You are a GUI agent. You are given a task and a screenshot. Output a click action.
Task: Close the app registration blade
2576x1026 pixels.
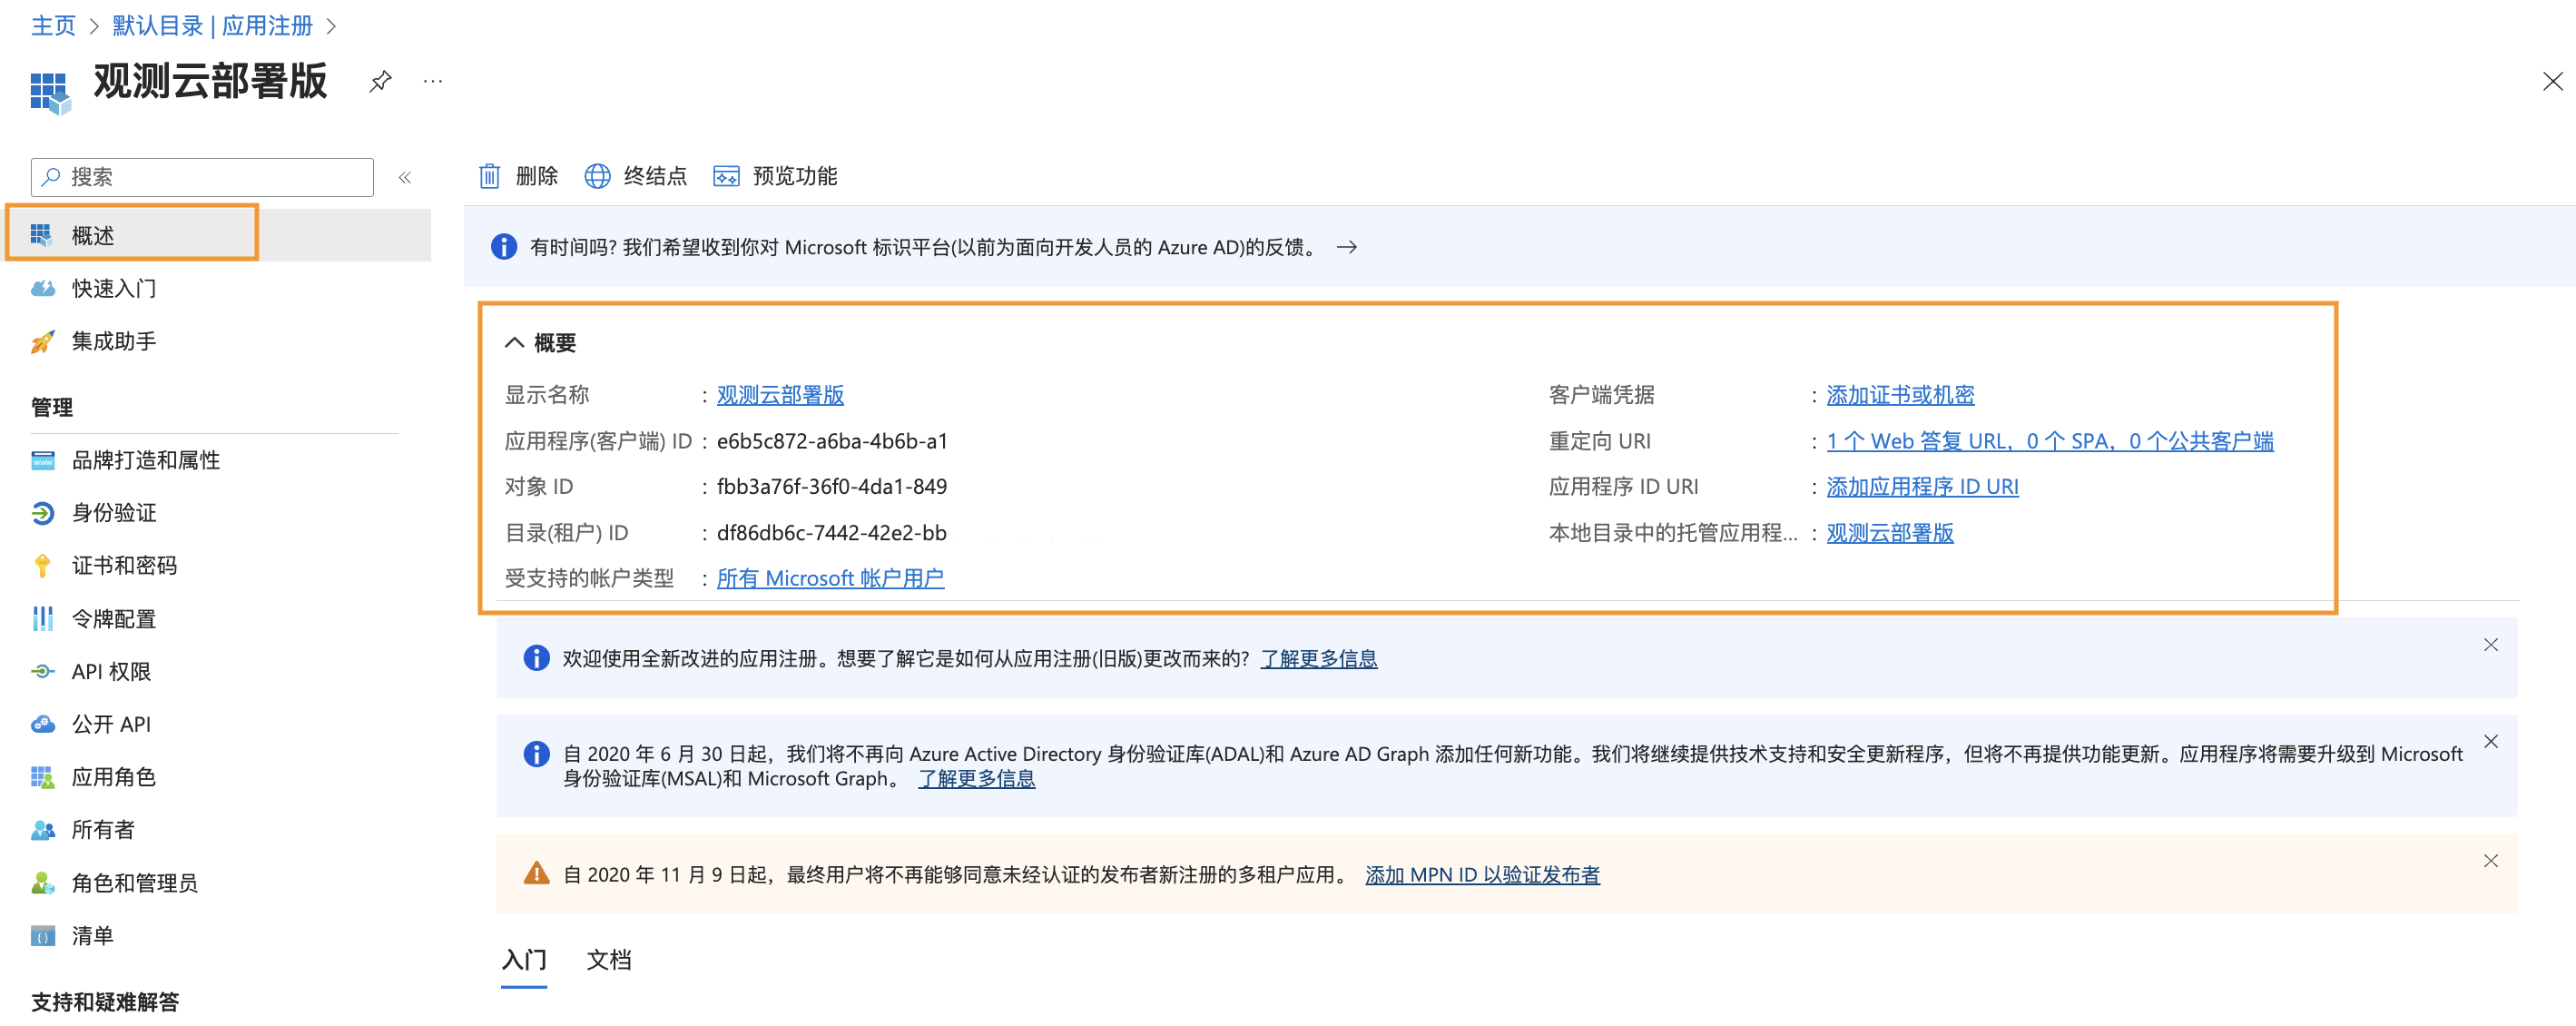(2552, 81)
